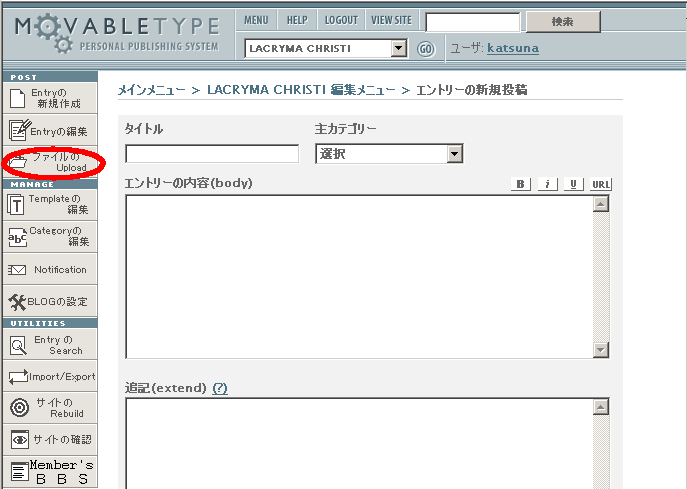Apply bold formatting with B button

(x=520, y=184)
